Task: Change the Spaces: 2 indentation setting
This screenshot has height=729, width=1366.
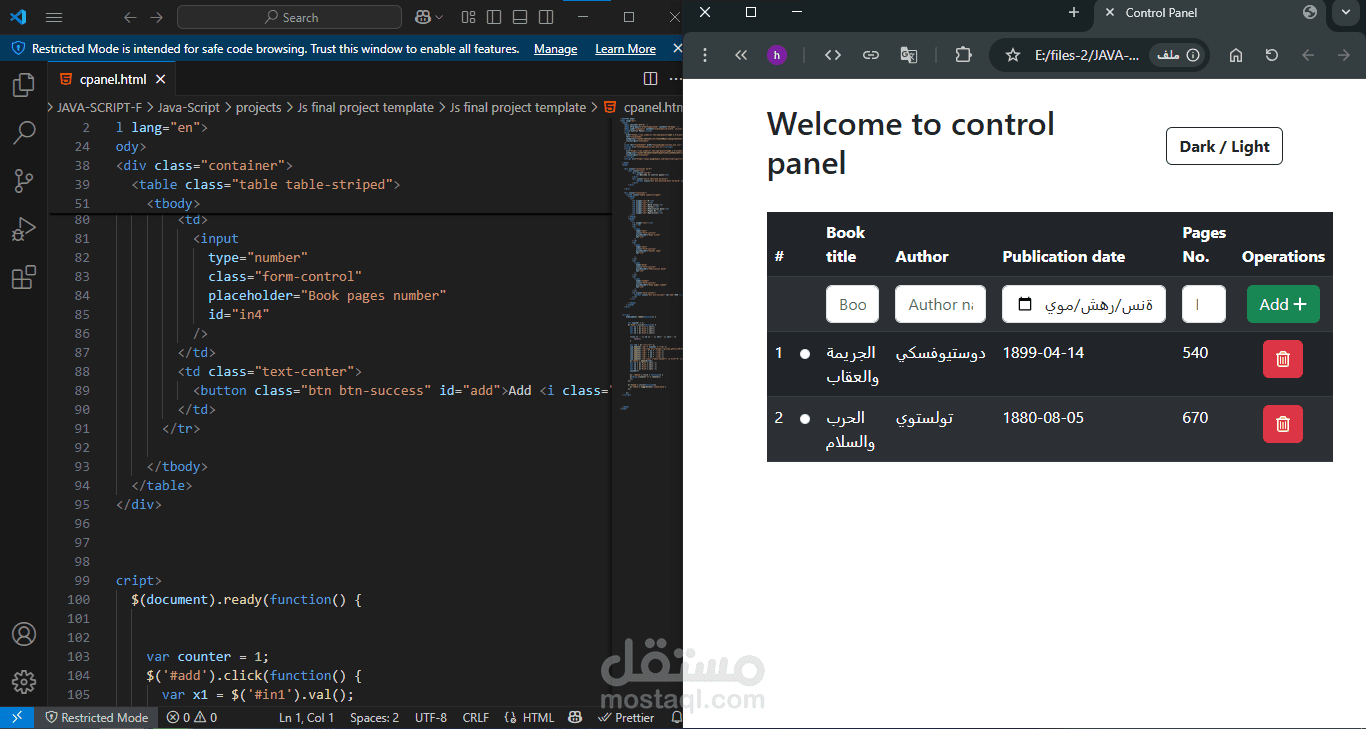Action: (x=374, y=717)
